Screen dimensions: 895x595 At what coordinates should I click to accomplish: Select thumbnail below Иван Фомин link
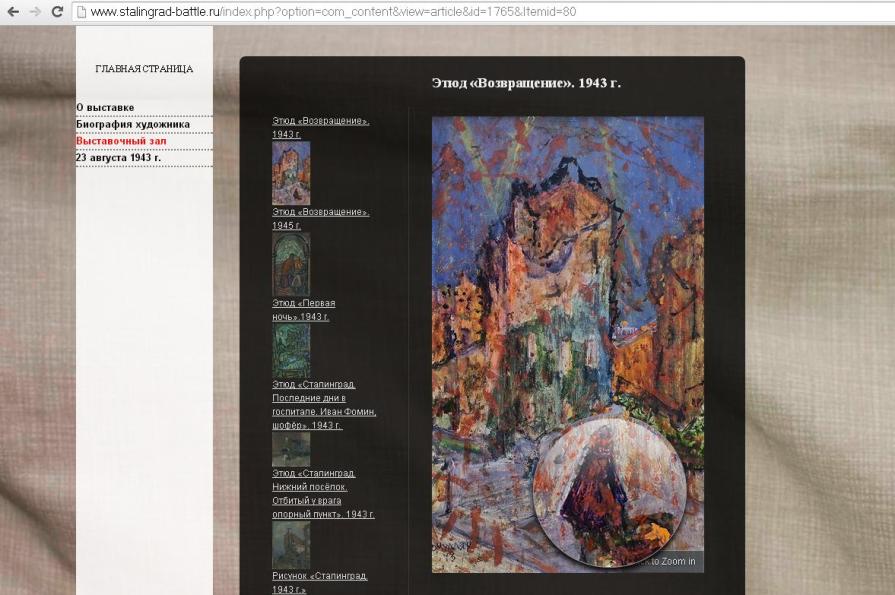[291, 449]
